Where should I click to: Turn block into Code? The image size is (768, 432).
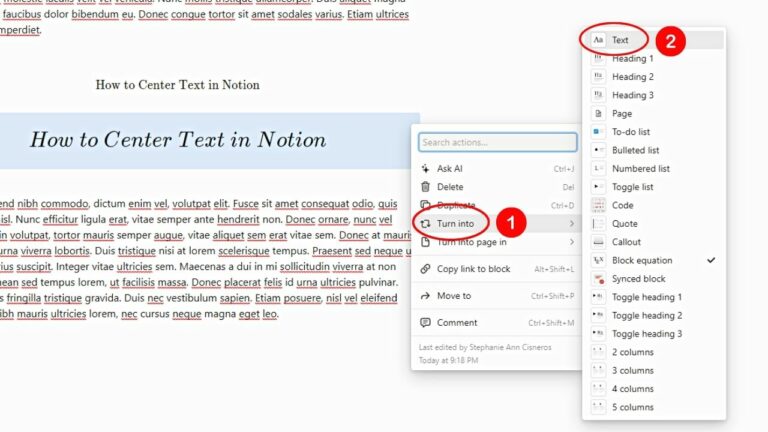[654, 205]
